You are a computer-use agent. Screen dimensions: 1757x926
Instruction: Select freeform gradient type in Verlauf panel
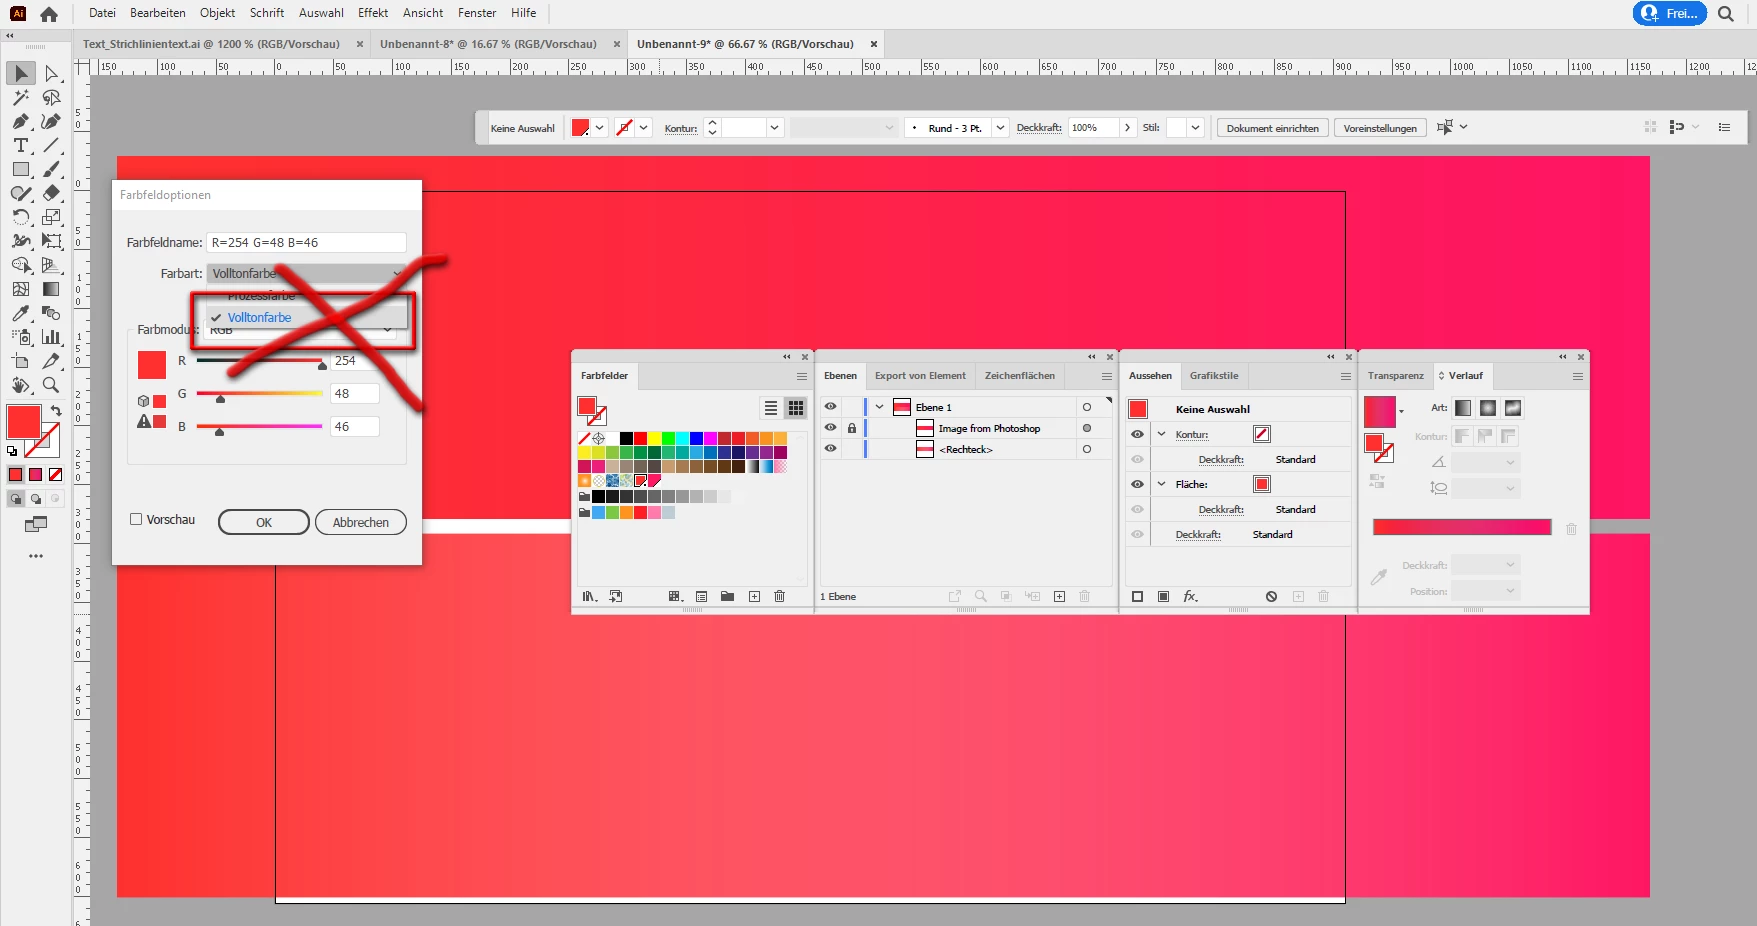(x=1513, y=408)
